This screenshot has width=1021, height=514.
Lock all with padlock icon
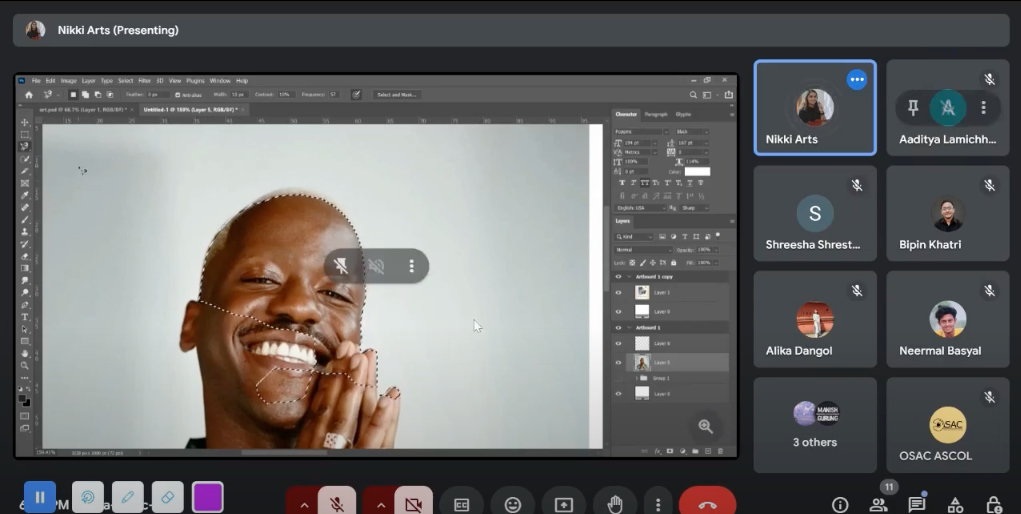point(673,263)
